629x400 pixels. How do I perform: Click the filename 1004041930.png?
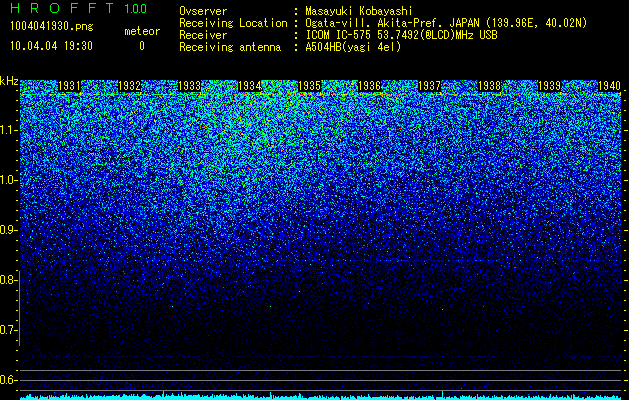(52, 27)
